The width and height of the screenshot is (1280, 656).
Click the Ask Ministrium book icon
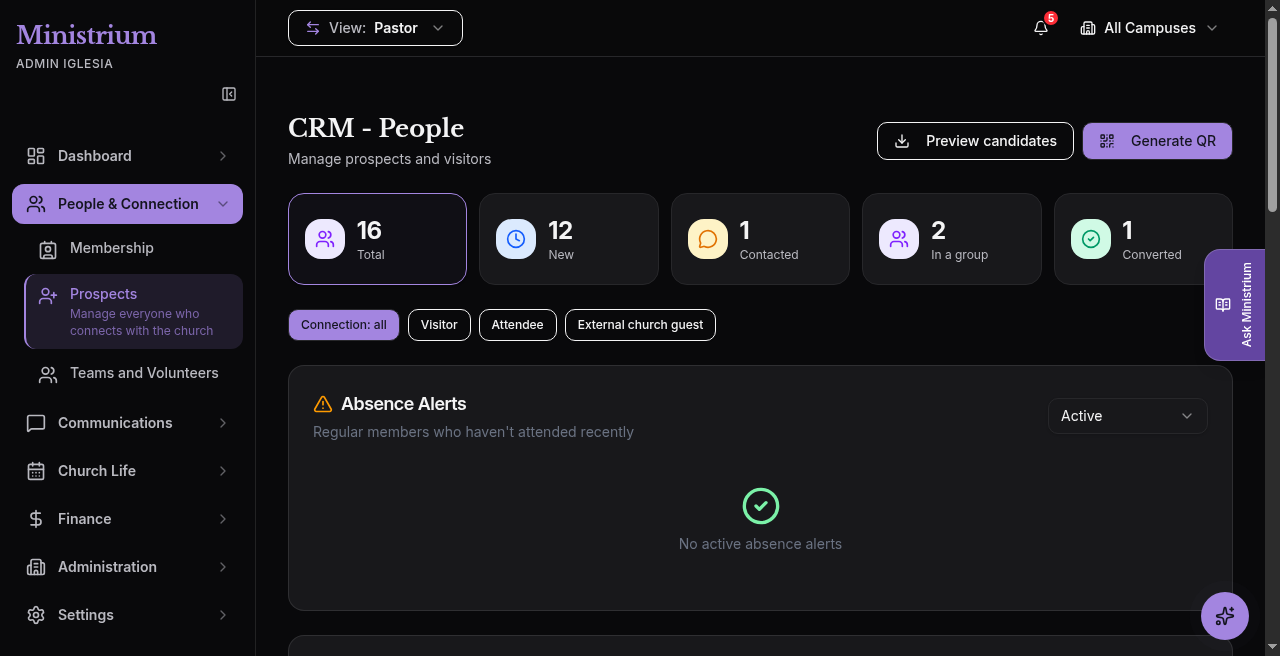[1223, 305]
